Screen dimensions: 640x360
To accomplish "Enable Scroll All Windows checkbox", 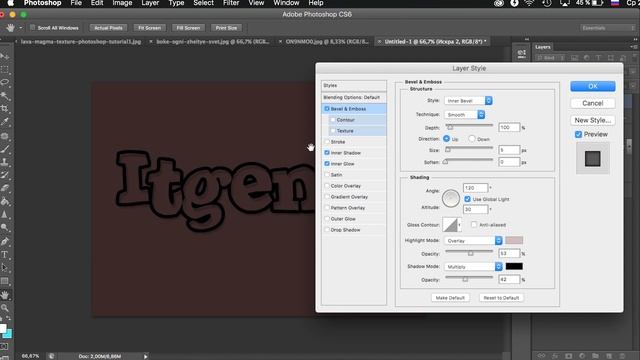I will [32, 28].
